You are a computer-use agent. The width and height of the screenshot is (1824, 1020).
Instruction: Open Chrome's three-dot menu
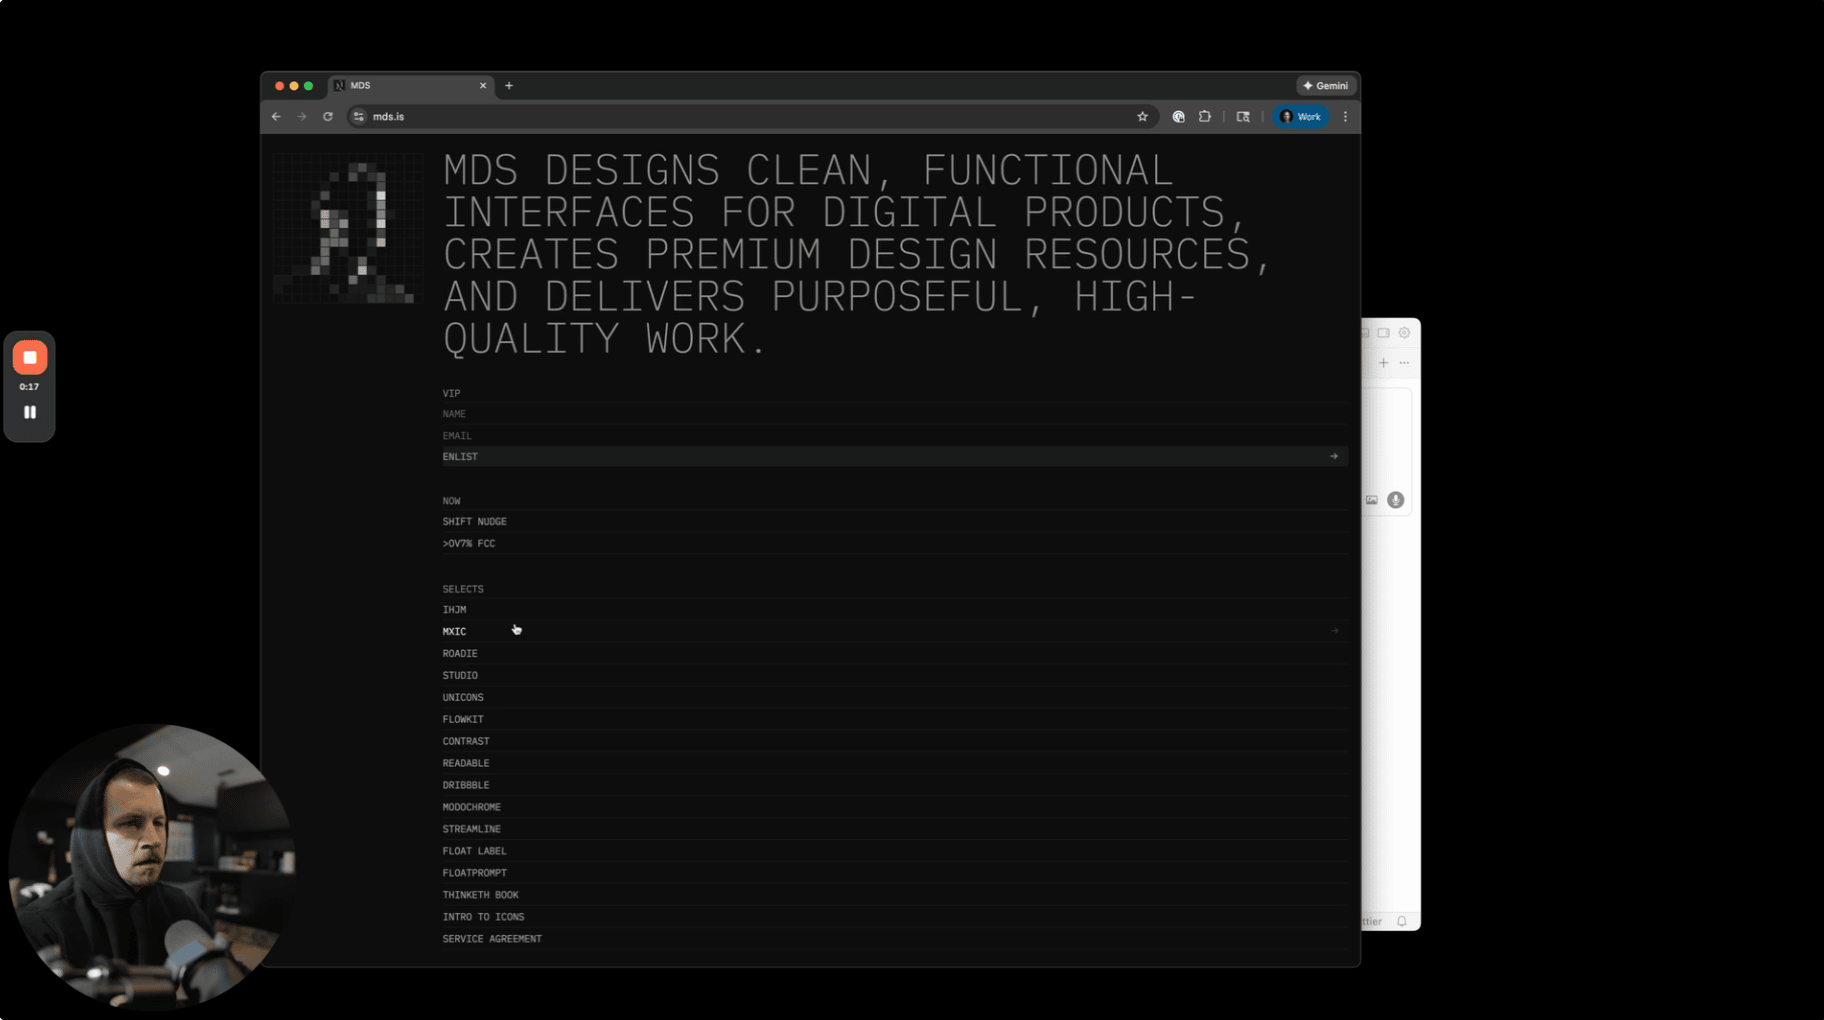1345,117
